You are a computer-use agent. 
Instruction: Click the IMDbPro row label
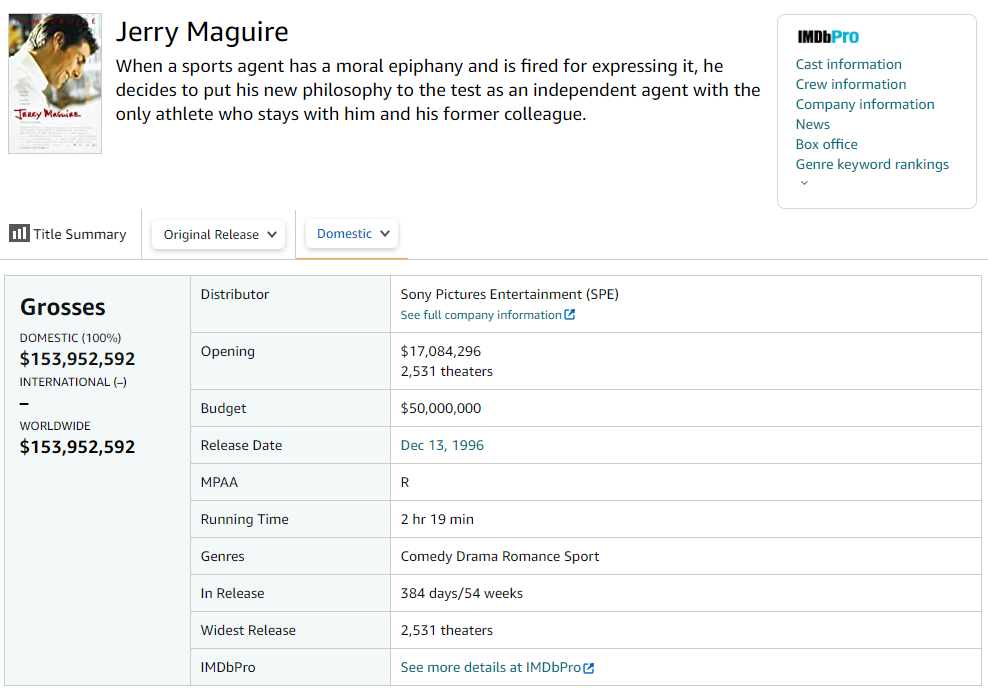pos(228,667)
